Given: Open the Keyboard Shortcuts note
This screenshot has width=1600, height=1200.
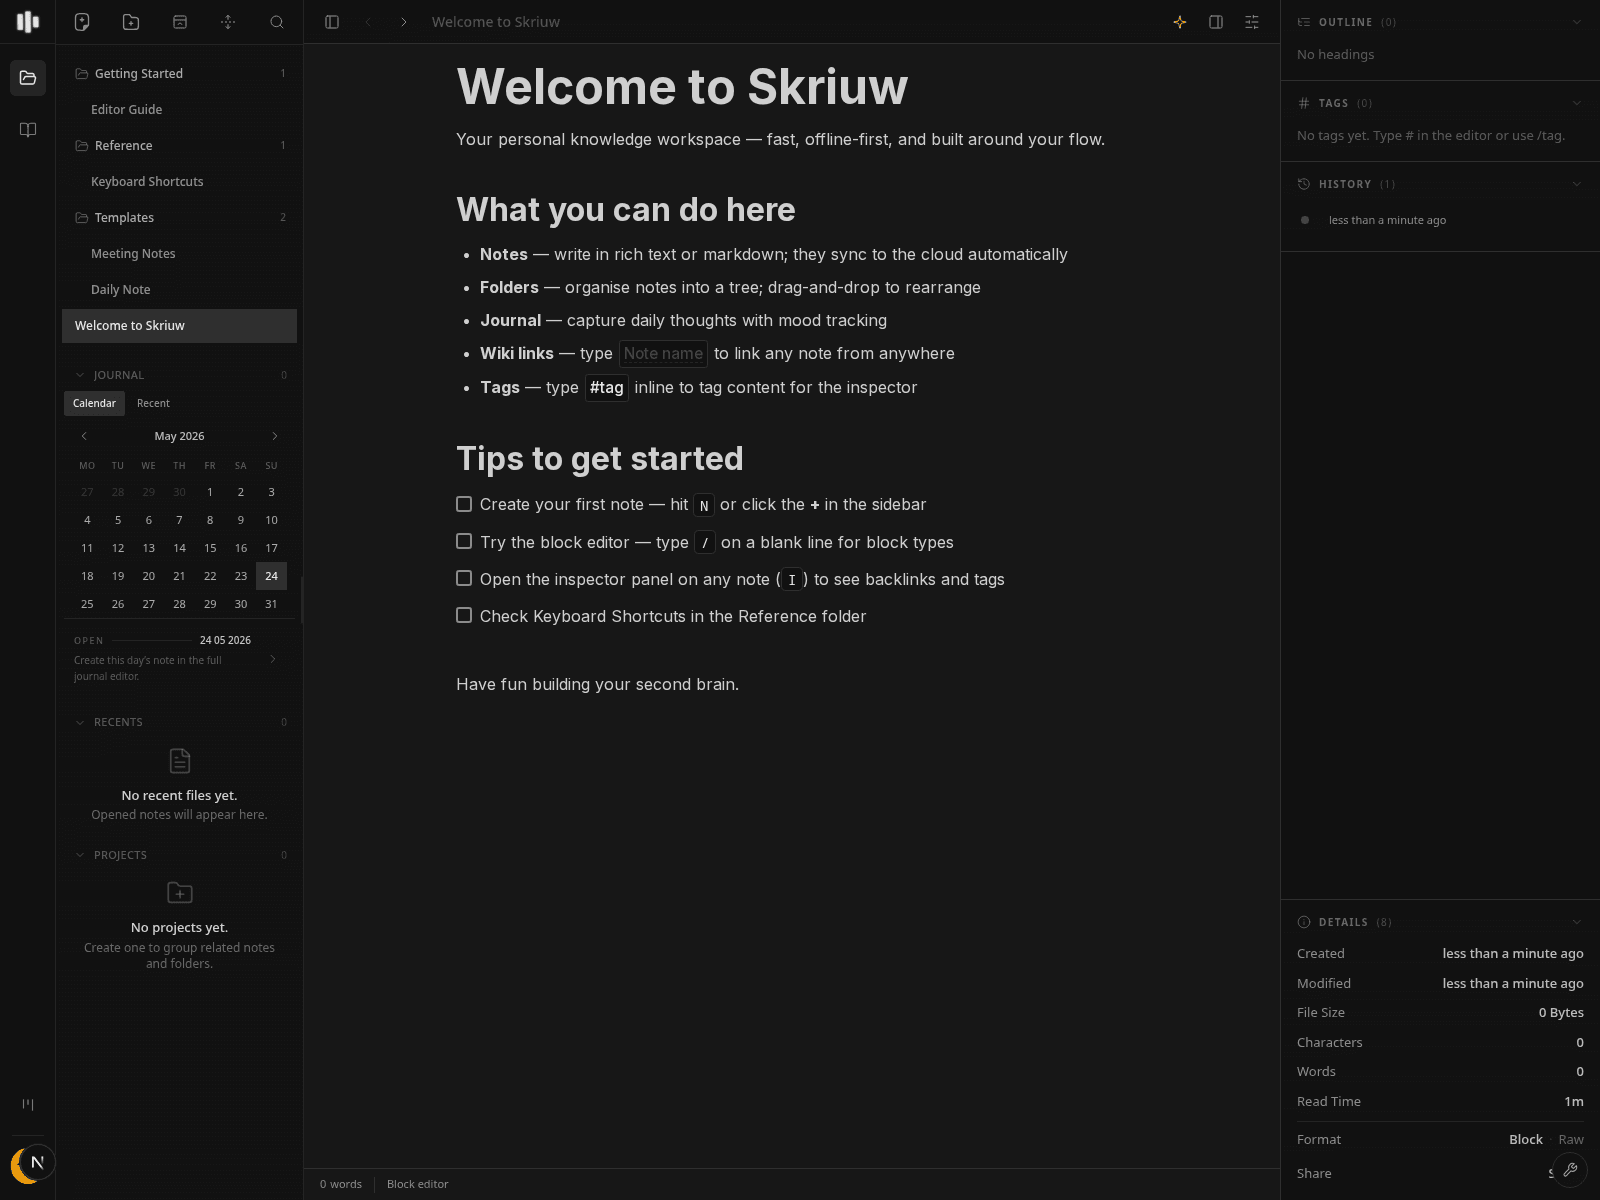Looking at the screenshot, I should point(180,181).
